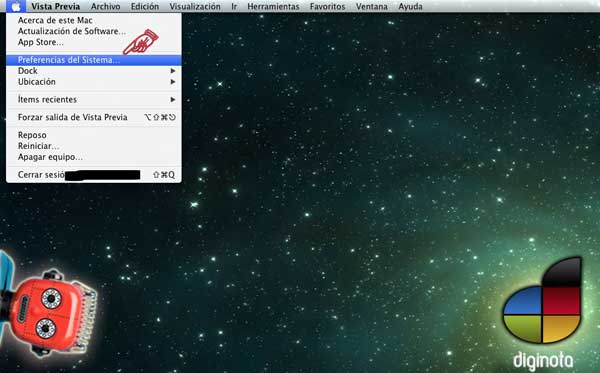
Task: Select Reposo to sleep the Mac
Action: [94, 135]
